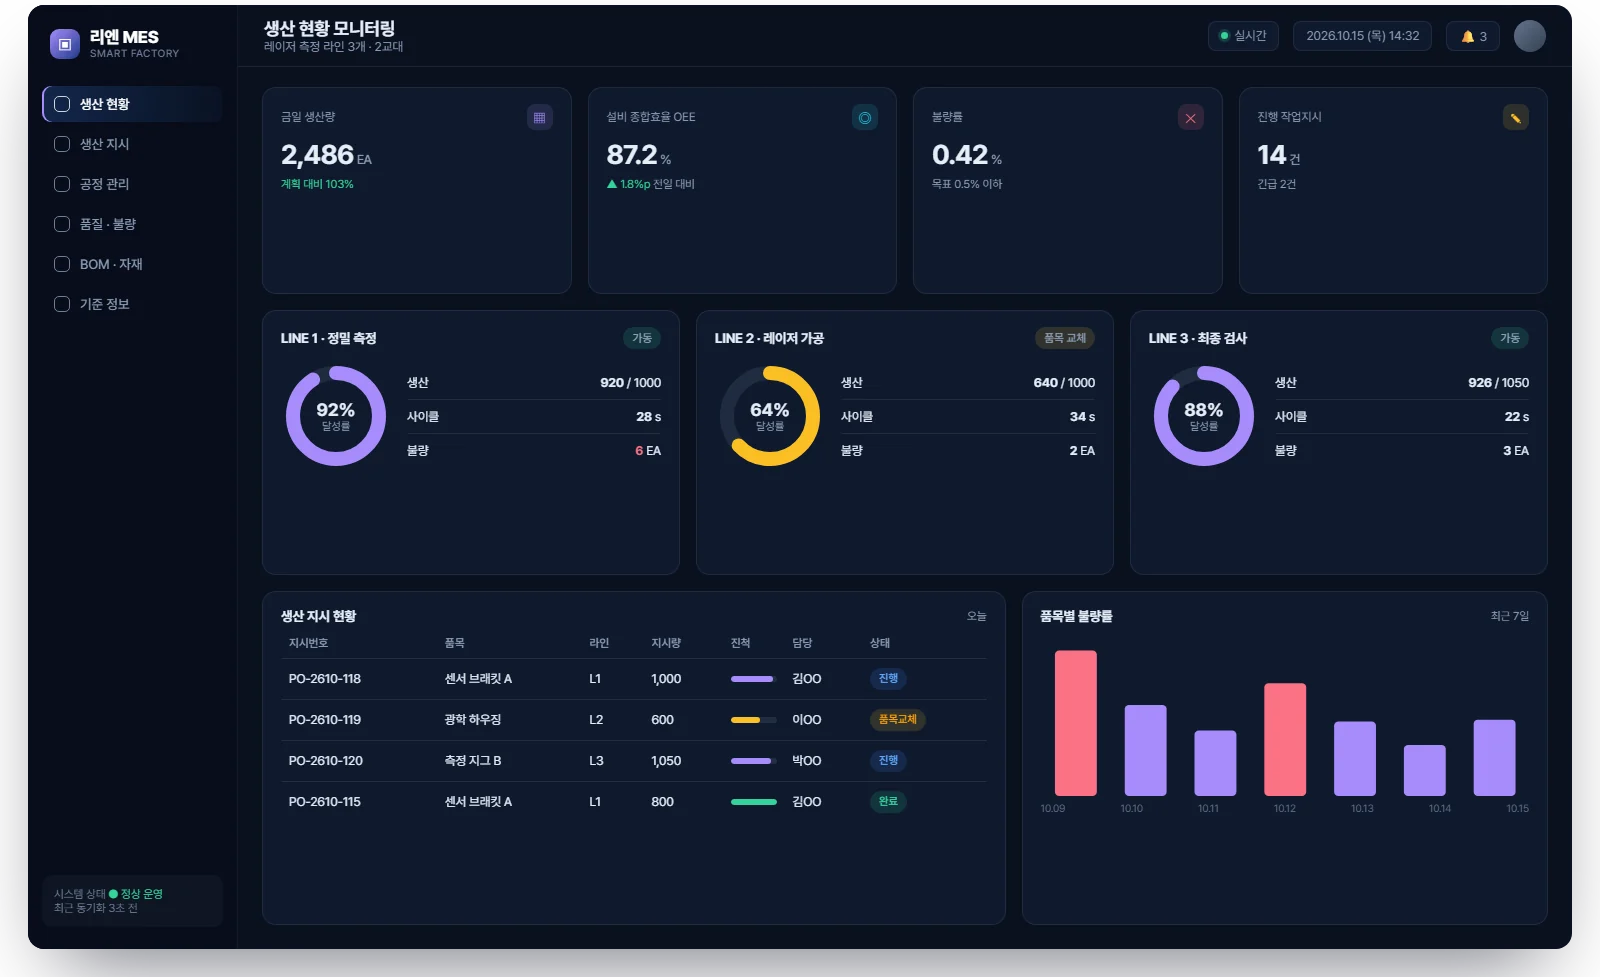Click the 지시번호 column header

click(308, 643)
